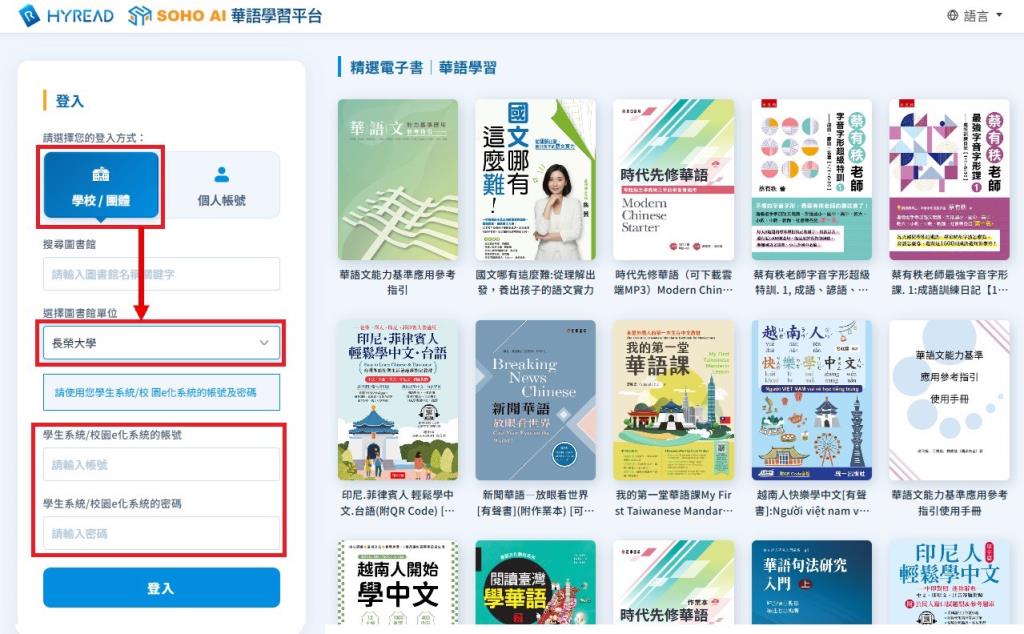
Task: Click title link 蔡有秩老師字音字形超級特訓
Action: point(812,282)
